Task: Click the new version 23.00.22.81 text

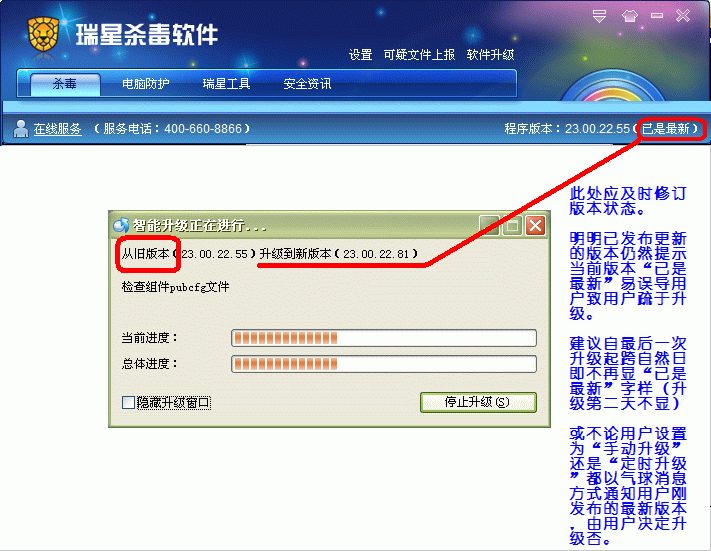Action: [x=376, y=254]
